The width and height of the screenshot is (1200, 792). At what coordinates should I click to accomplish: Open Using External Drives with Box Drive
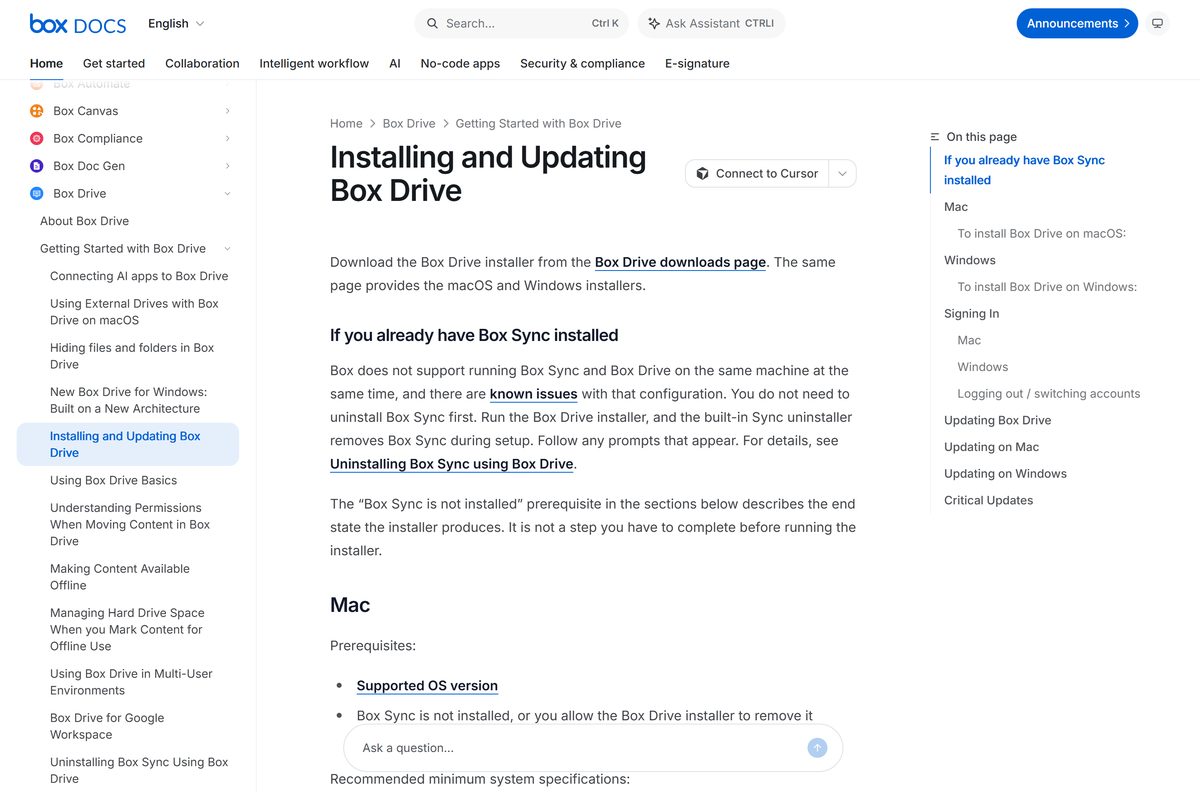coord(134,312)
